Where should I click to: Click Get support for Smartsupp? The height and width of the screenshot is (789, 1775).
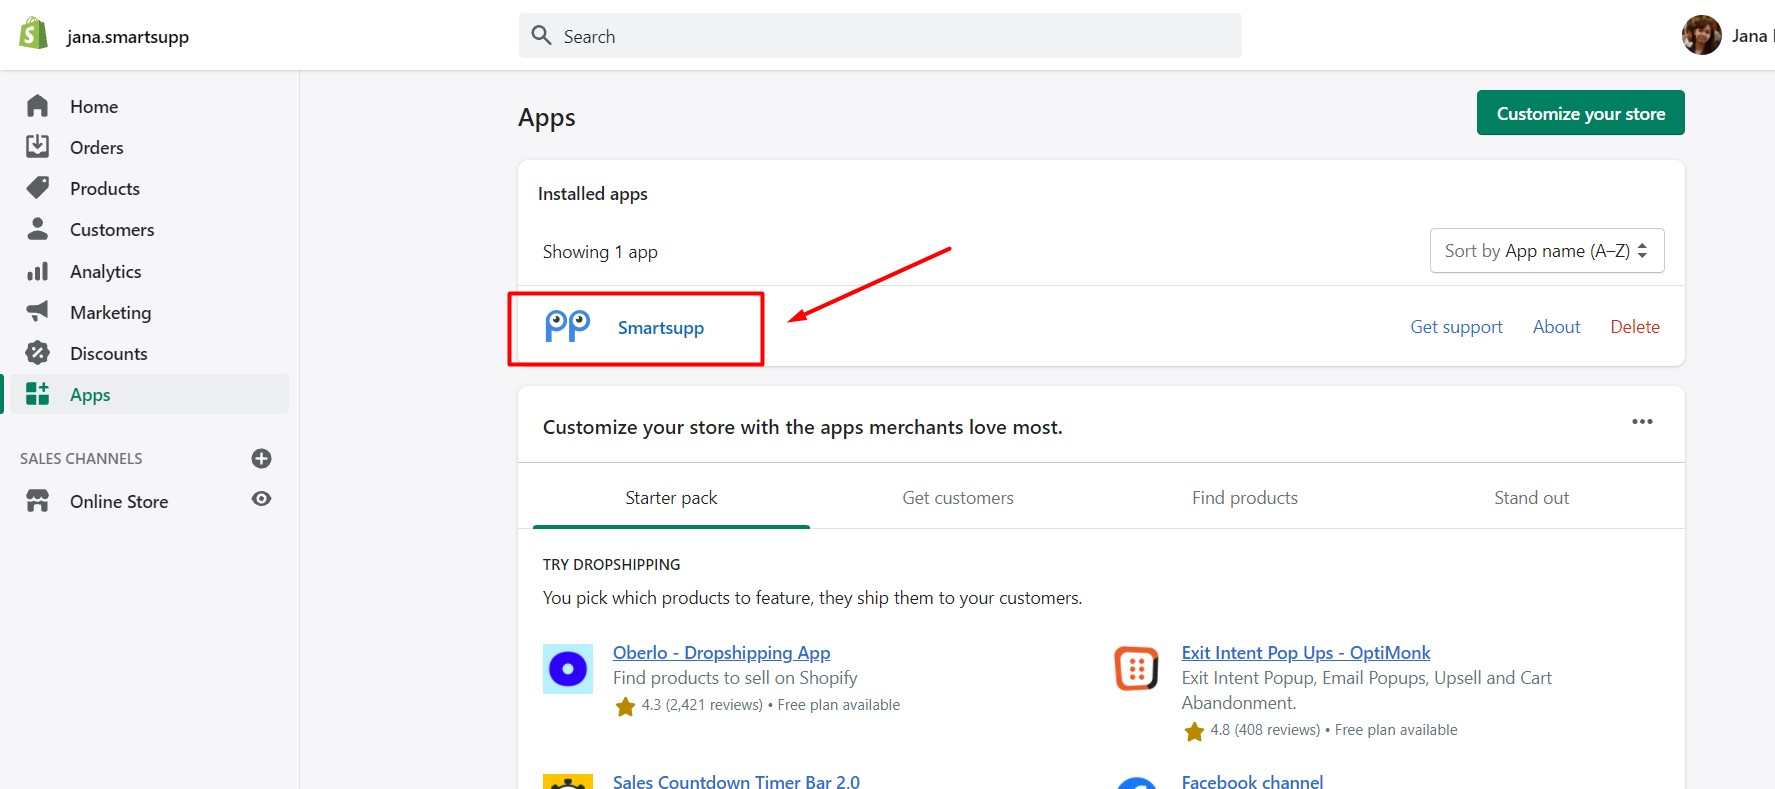1456,327
